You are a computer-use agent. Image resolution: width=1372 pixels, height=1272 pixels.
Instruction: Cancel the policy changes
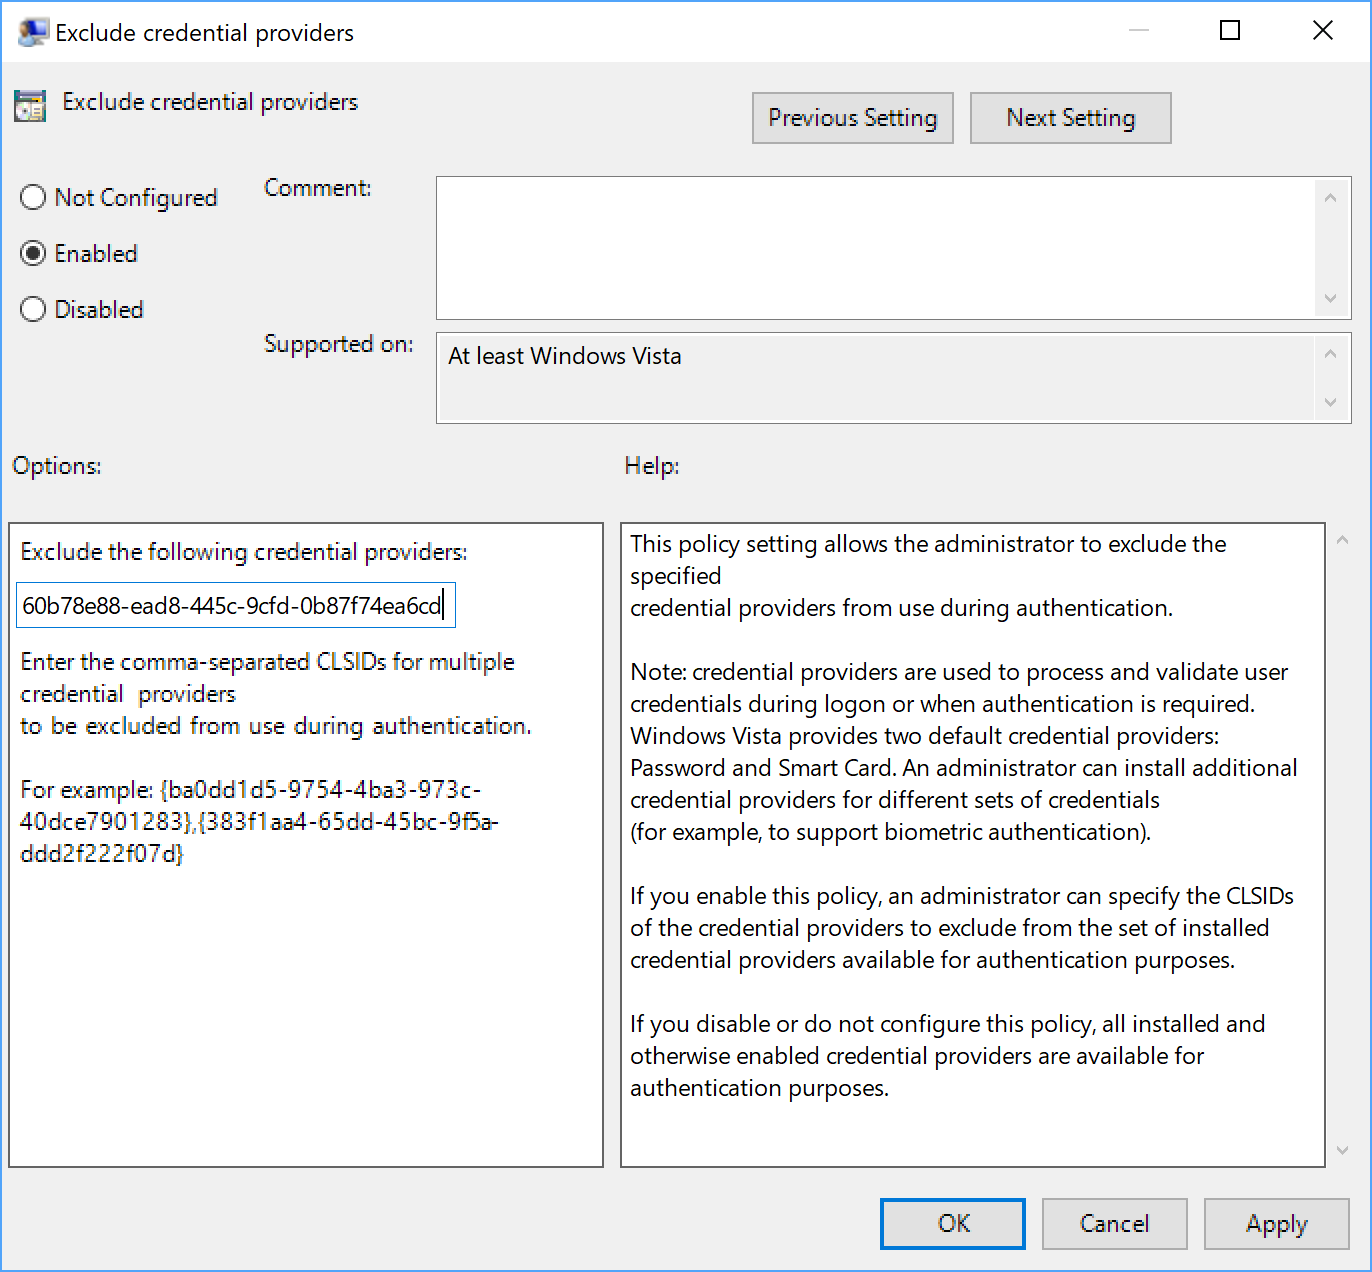pos(1114,1224)
